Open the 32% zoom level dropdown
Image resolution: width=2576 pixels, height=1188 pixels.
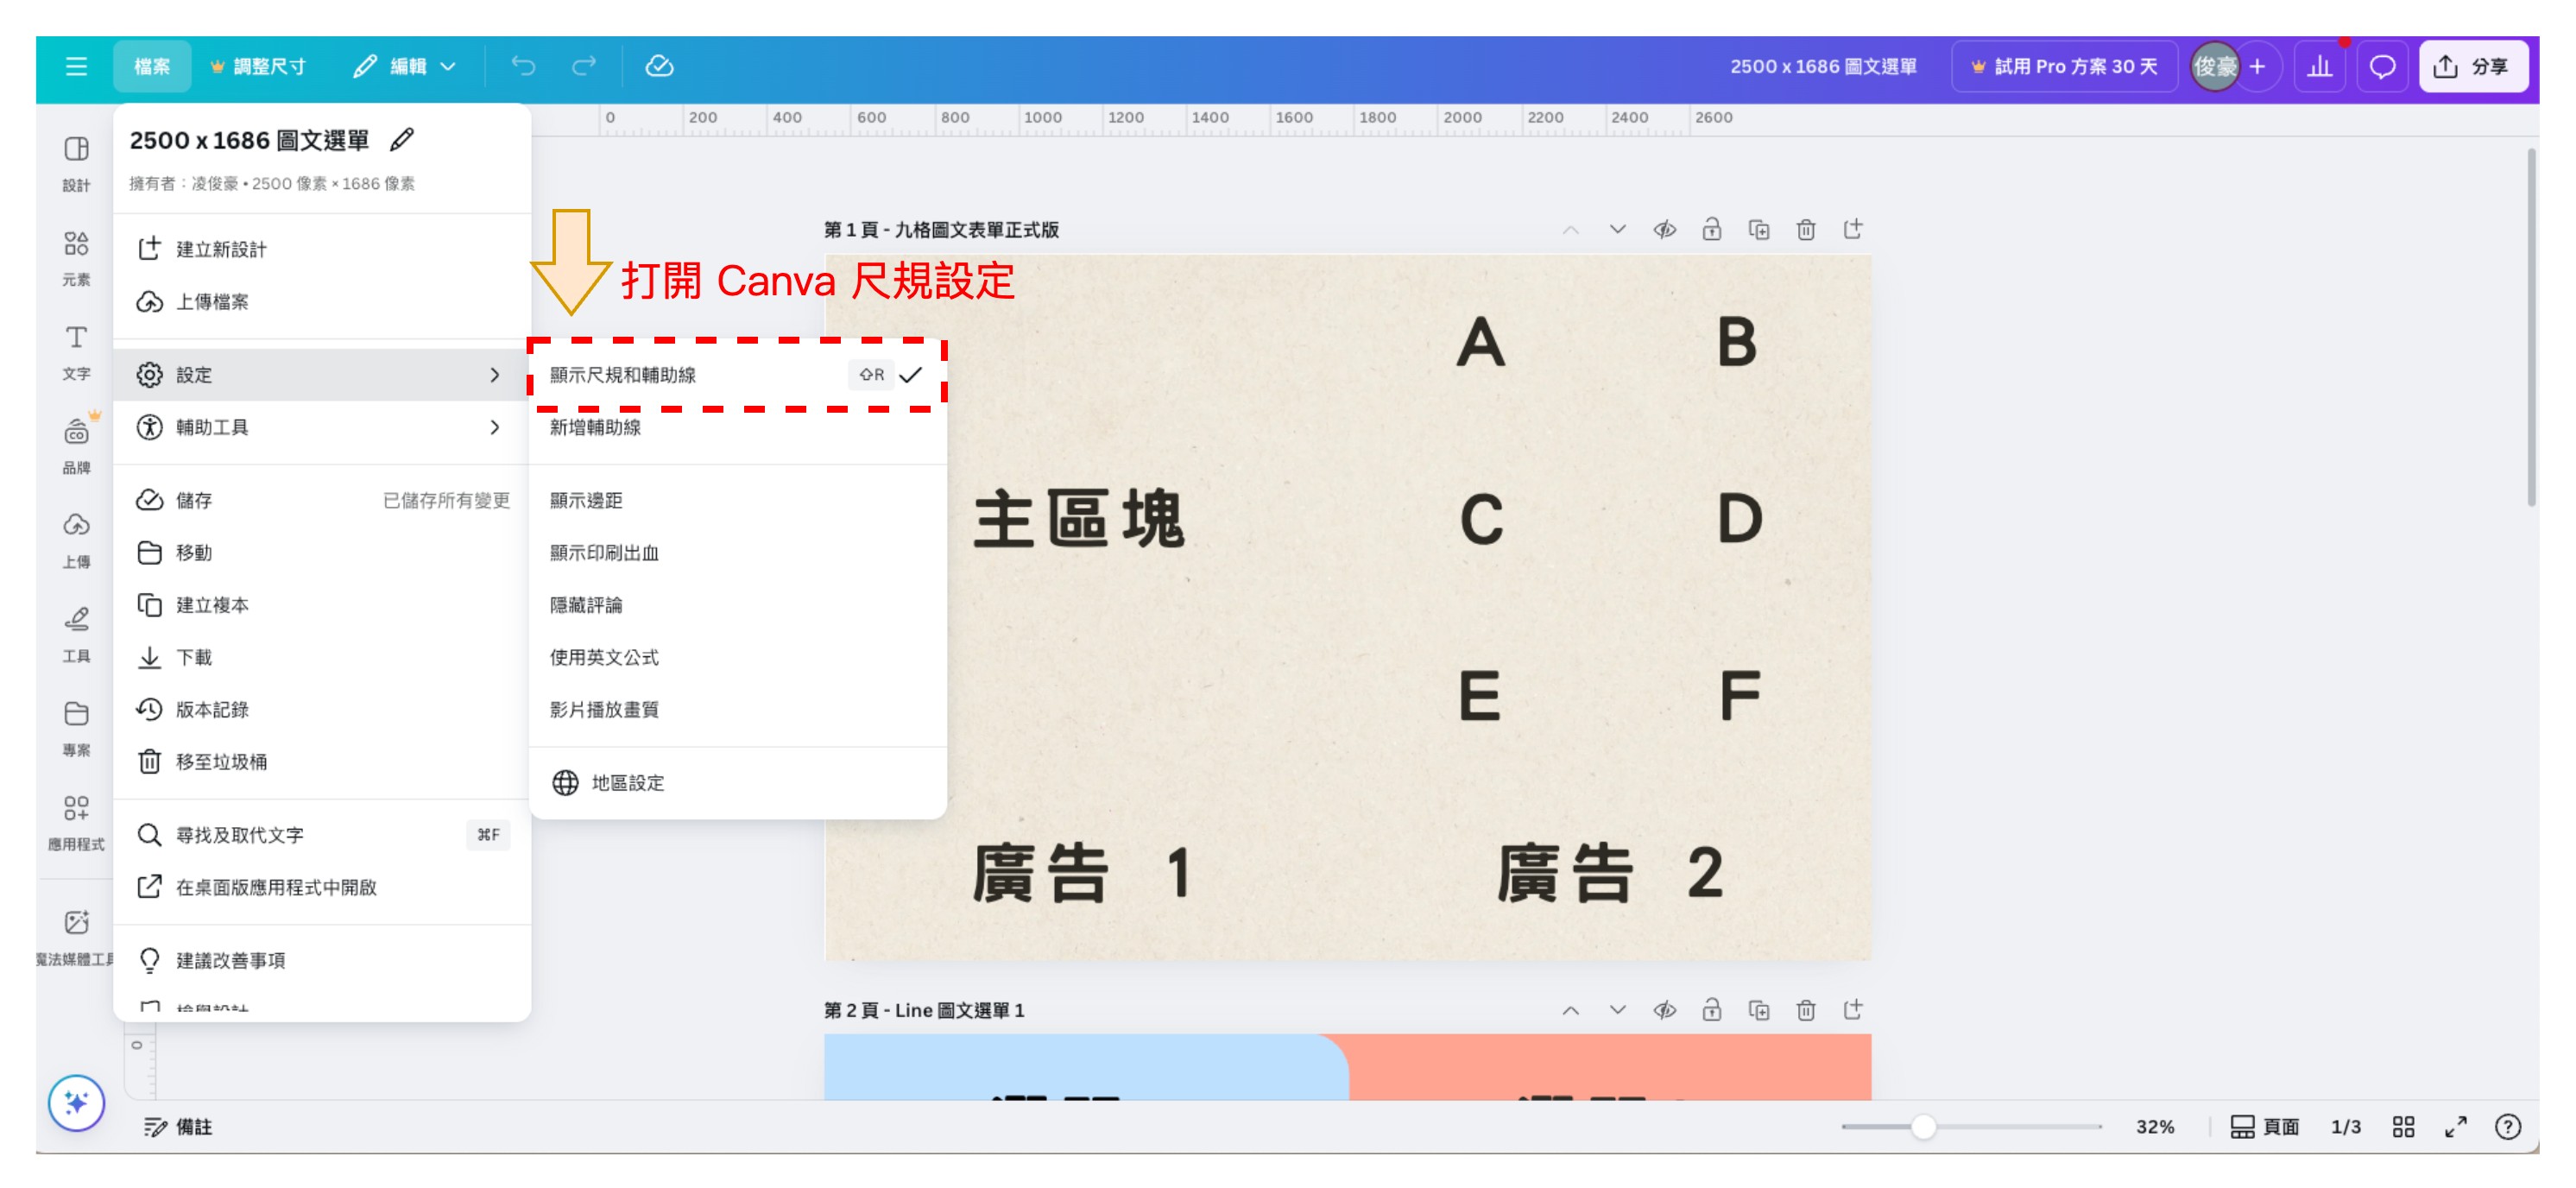pyautogui.click(x=2155, y=1127)
